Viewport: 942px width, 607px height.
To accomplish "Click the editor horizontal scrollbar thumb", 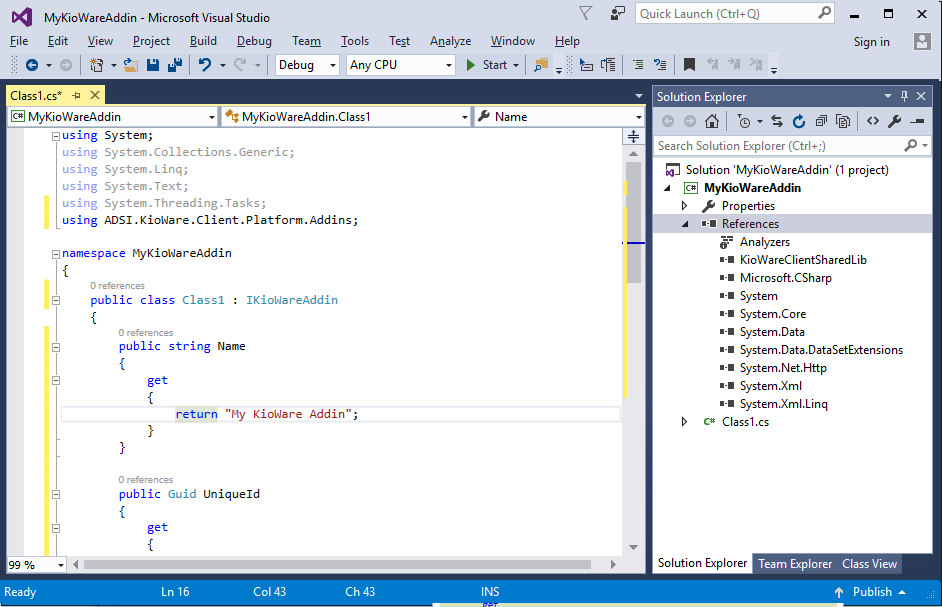I will click(x=338, y=565).
